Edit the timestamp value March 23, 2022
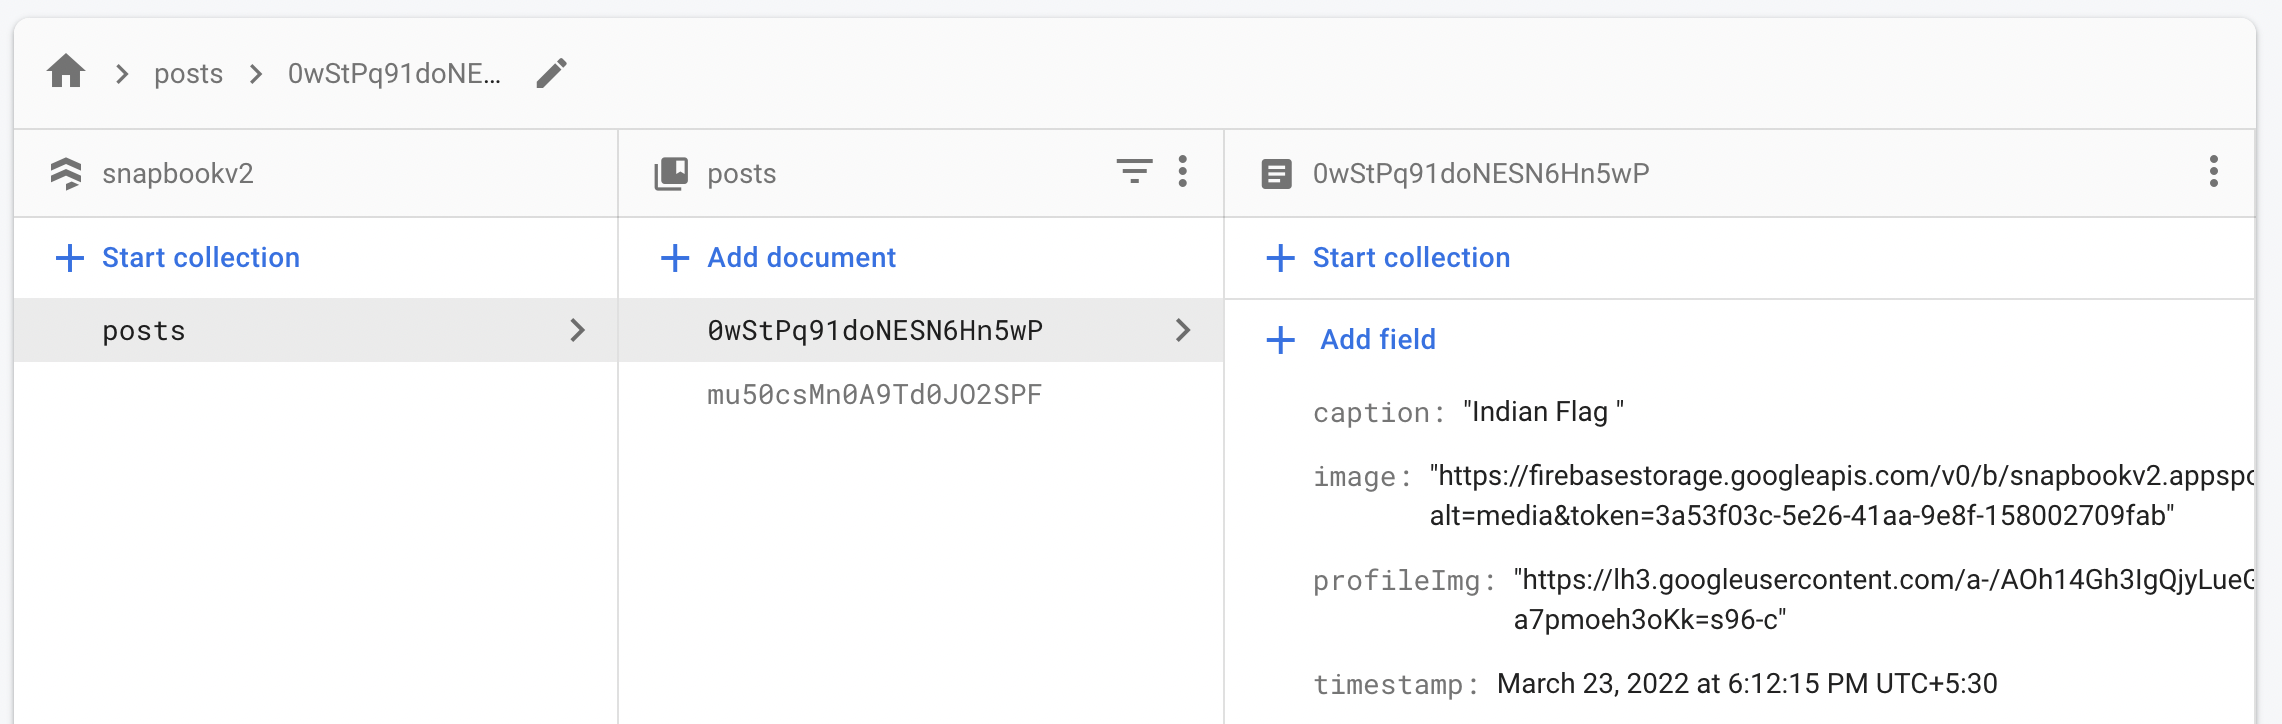The height and width of the screenshot is (724, 2282). [x=1747, y=684]
